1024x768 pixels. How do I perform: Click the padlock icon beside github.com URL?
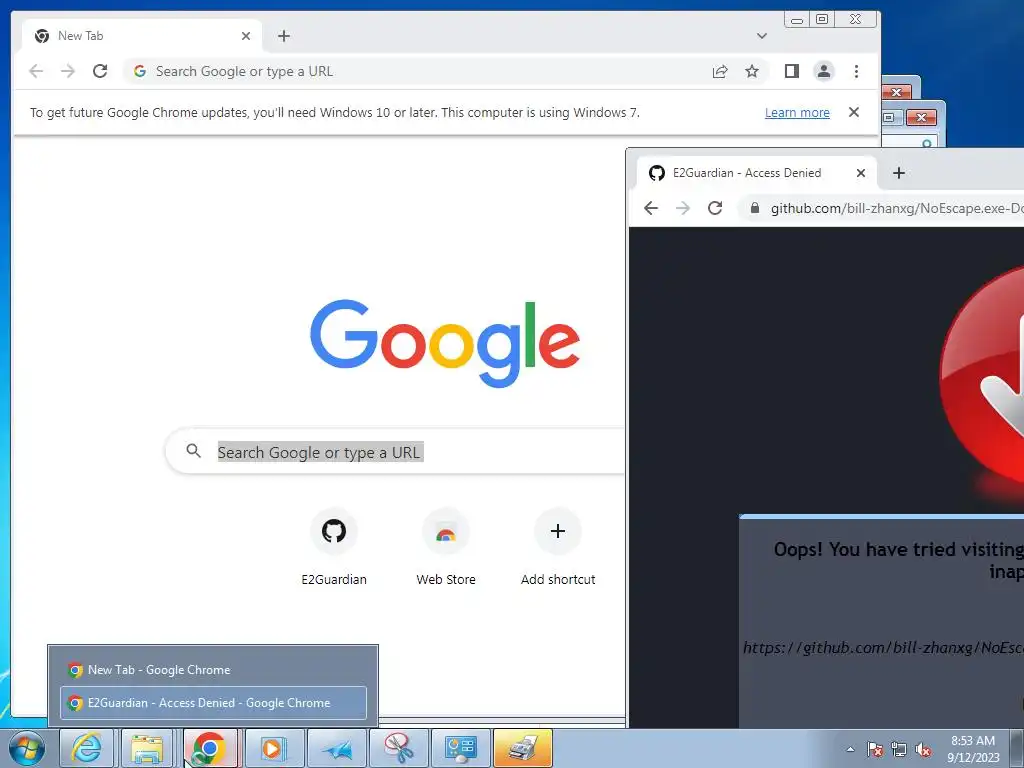[755, 208]
